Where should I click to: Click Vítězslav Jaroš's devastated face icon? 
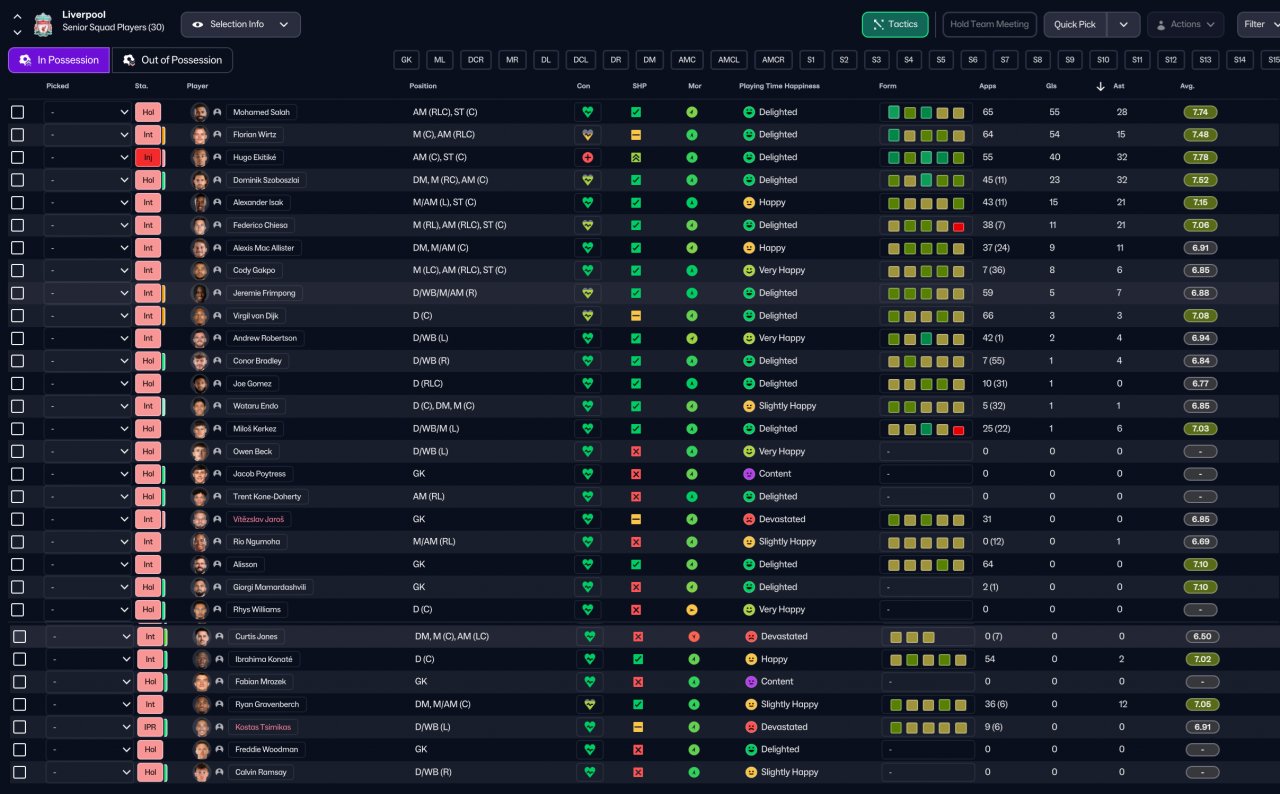pos(748,520)
